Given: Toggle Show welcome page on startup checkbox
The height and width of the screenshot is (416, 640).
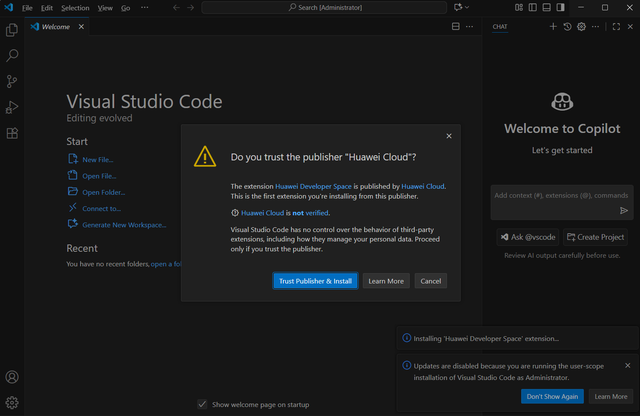Looking at the screenshot, I should click(x=202, y=405).
